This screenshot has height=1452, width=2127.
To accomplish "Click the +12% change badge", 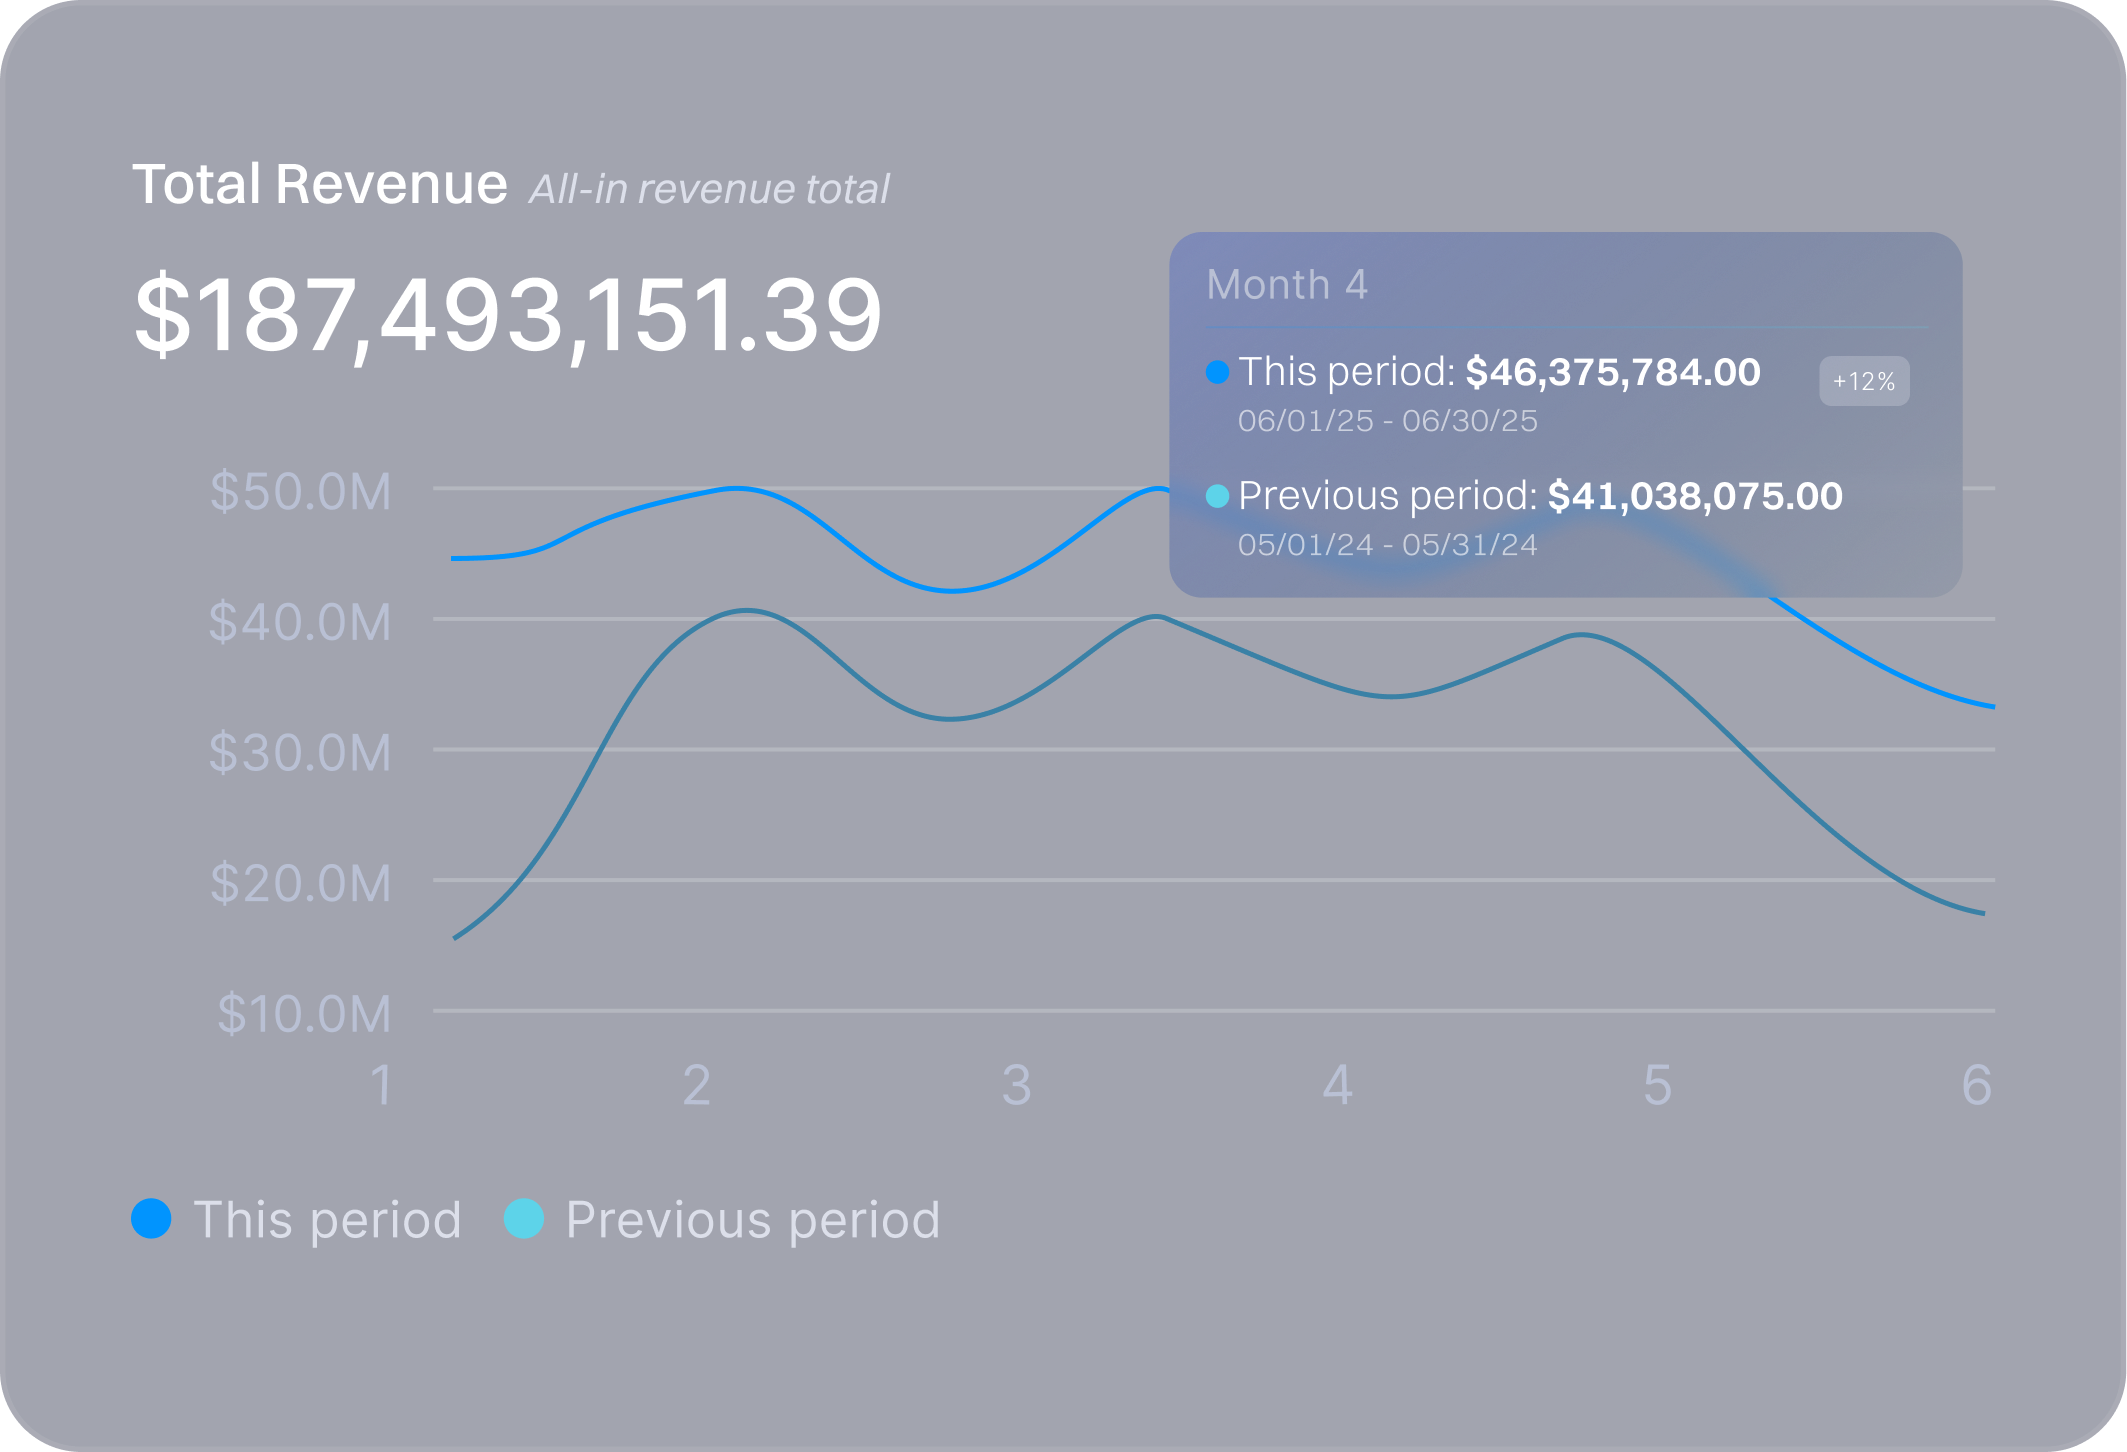I will coord(1864,381).
